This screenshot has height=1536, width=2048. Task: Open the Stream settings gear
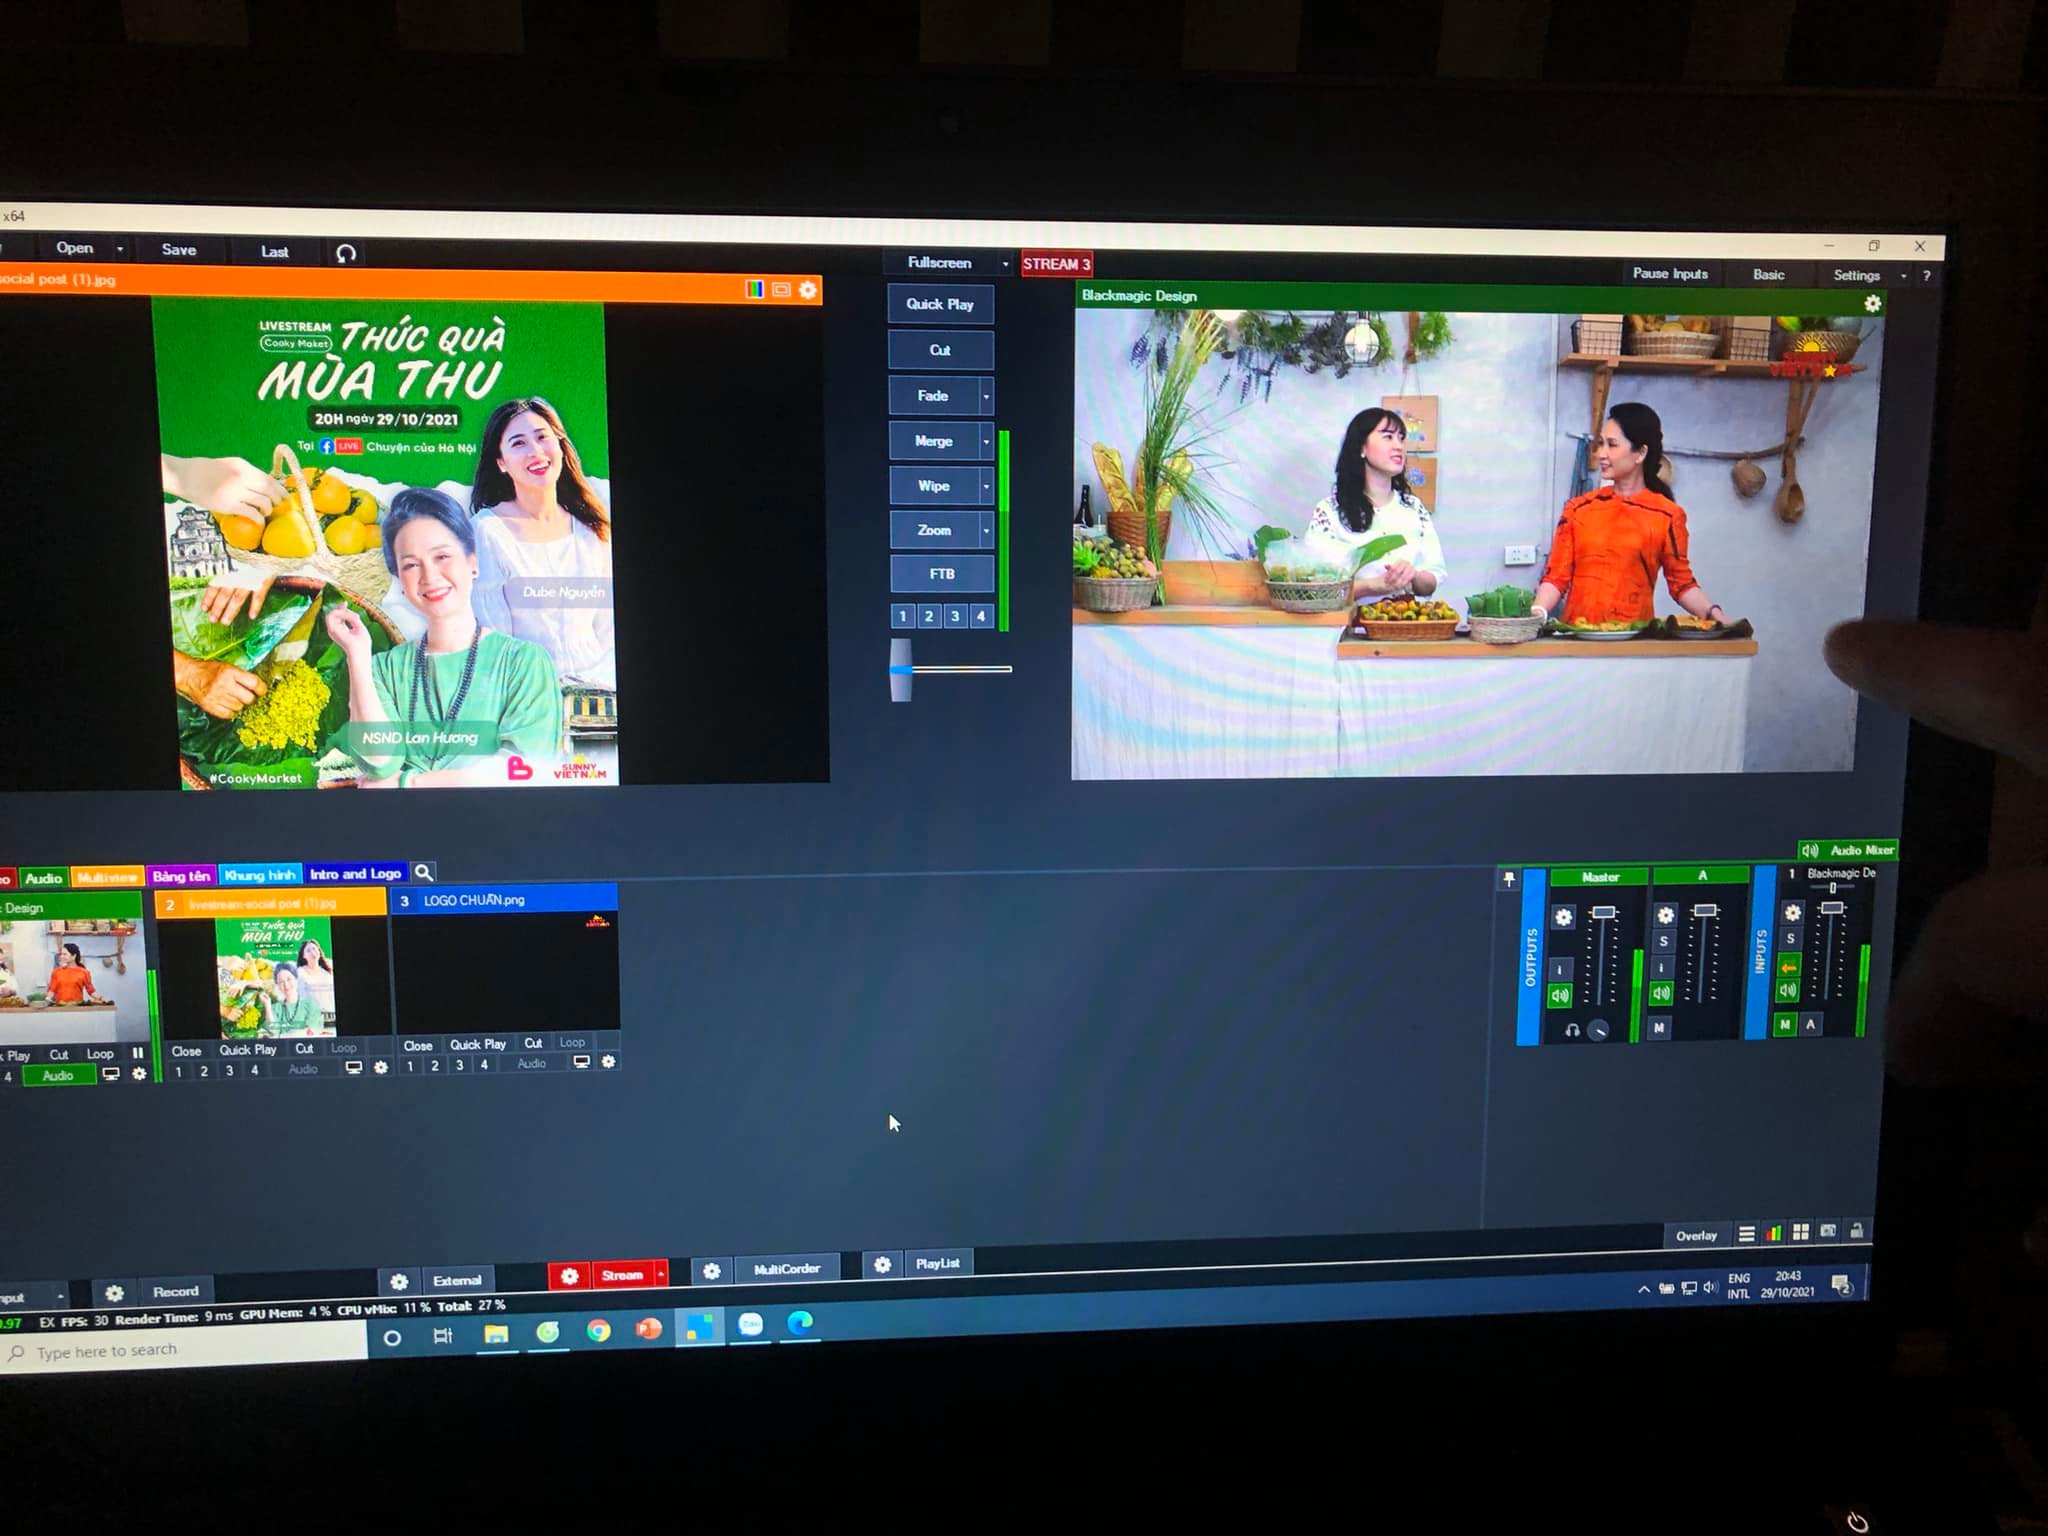pos(569,1276)
